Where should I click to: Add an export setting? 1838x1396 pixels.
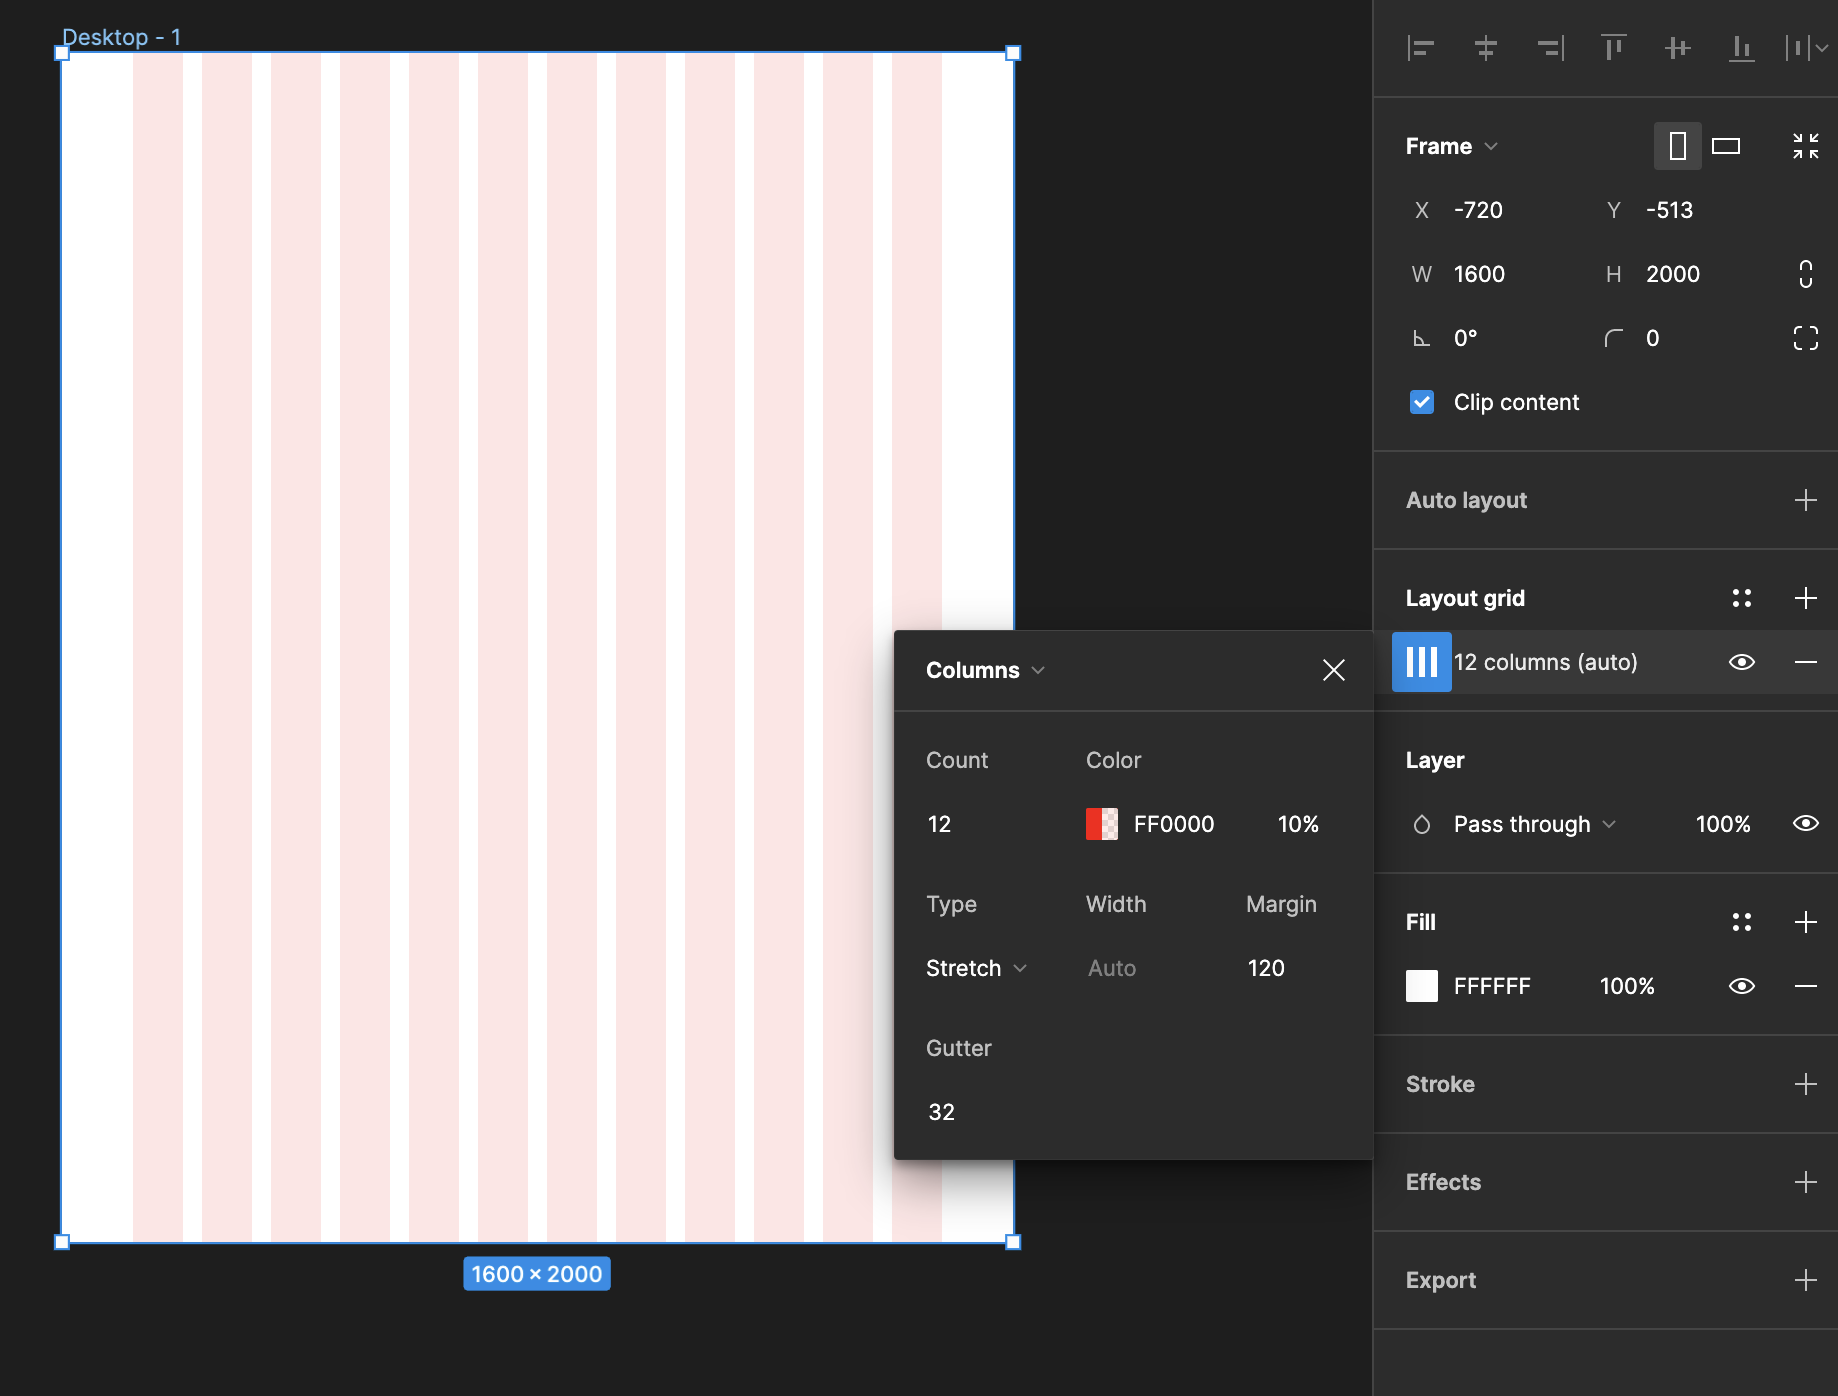tap(1806, 1280)
